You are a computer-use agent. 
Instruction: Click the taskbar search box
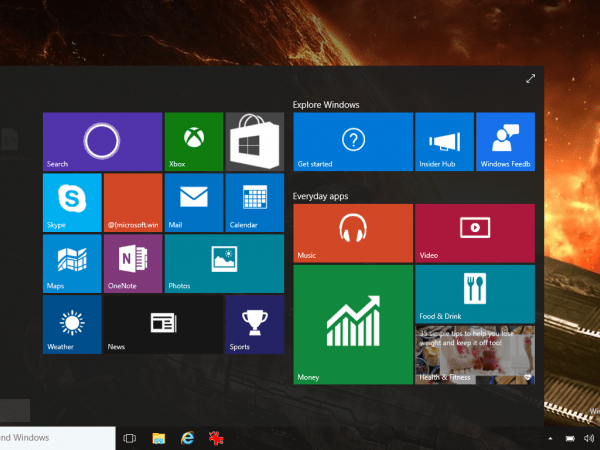coord(57,438)
